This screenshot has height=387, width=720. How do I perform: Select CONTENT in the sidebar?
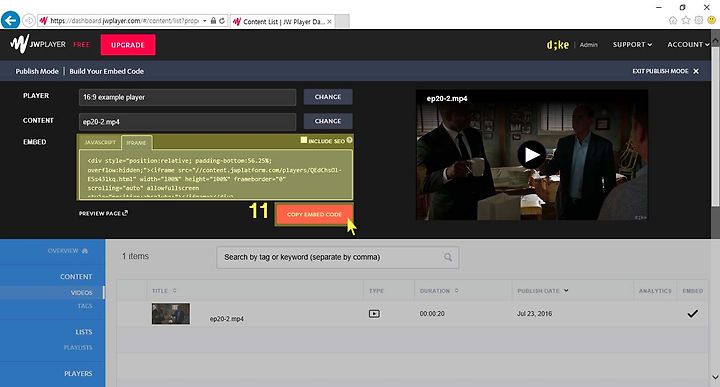[x=76, y=277]
